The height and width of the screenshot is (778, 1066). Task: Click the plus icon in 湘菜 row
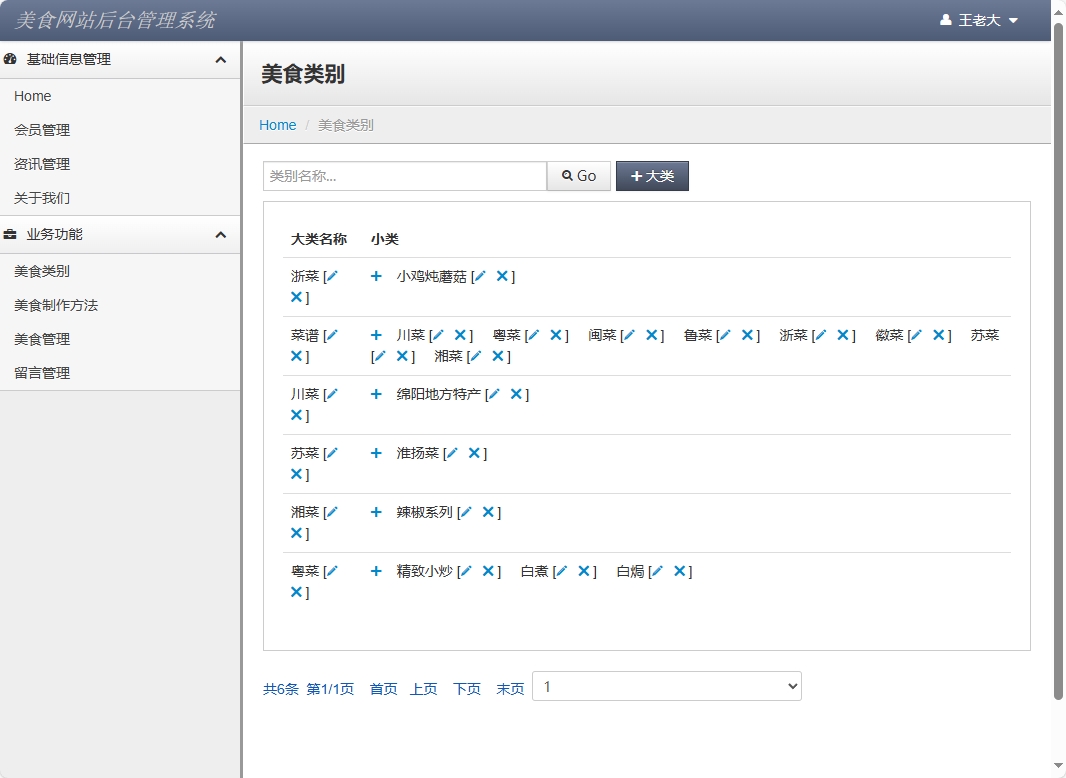[x=376, y=512]
